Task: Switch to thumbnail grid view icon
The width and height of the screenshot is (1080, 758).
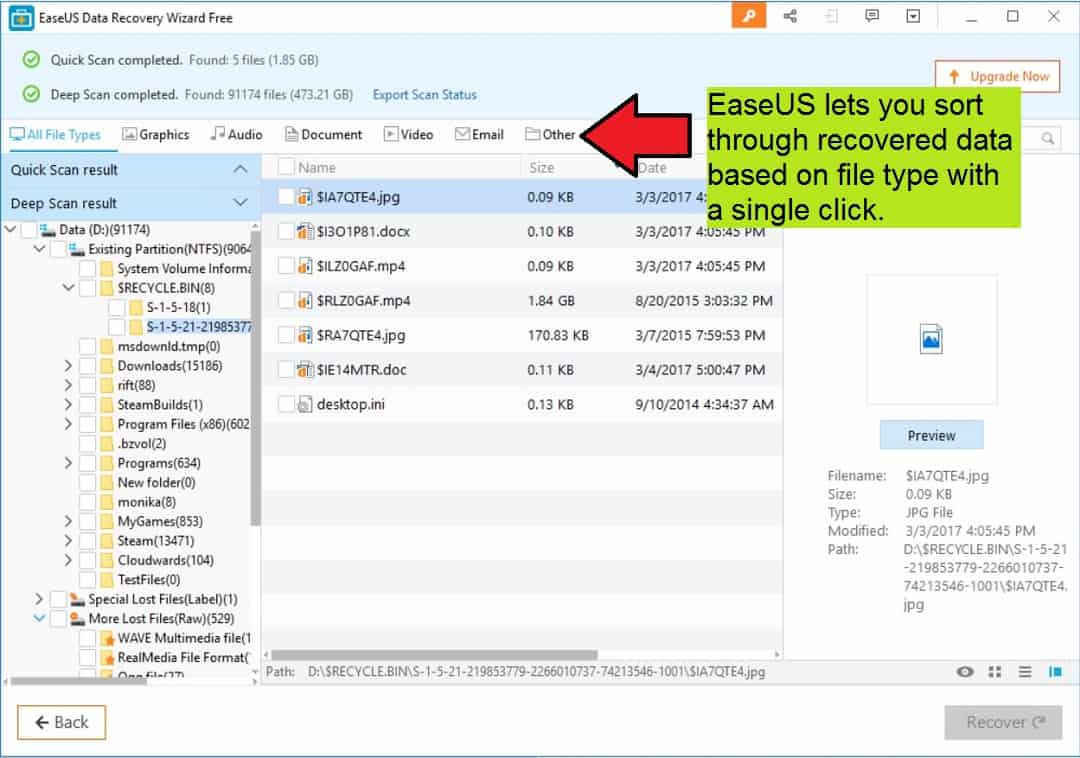Action: click(995, 672)
